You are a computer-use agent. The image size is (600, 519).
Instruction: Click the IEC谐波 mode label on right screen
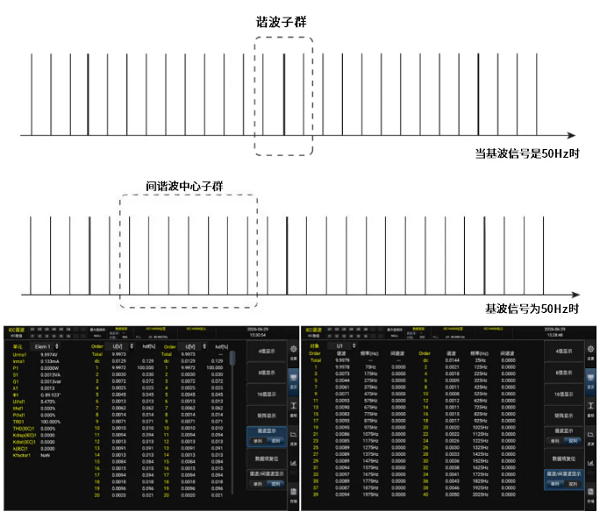pos(314,330)
